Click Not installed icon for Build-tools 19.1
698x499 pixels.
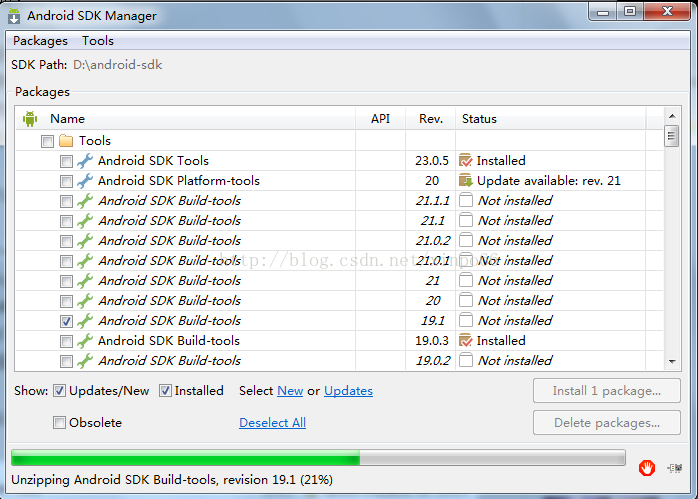click(466, 320)
